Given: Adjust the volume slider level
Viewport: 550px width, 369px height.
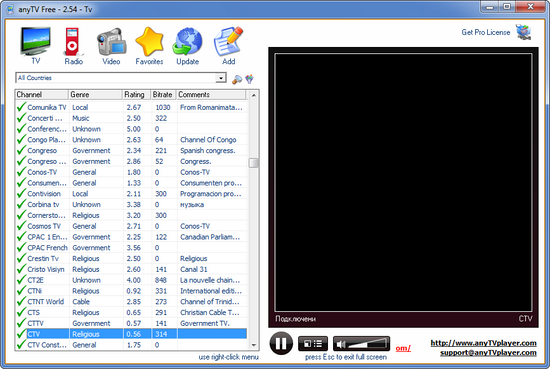Looking at the screenshot, I should (x=368, y=344).
